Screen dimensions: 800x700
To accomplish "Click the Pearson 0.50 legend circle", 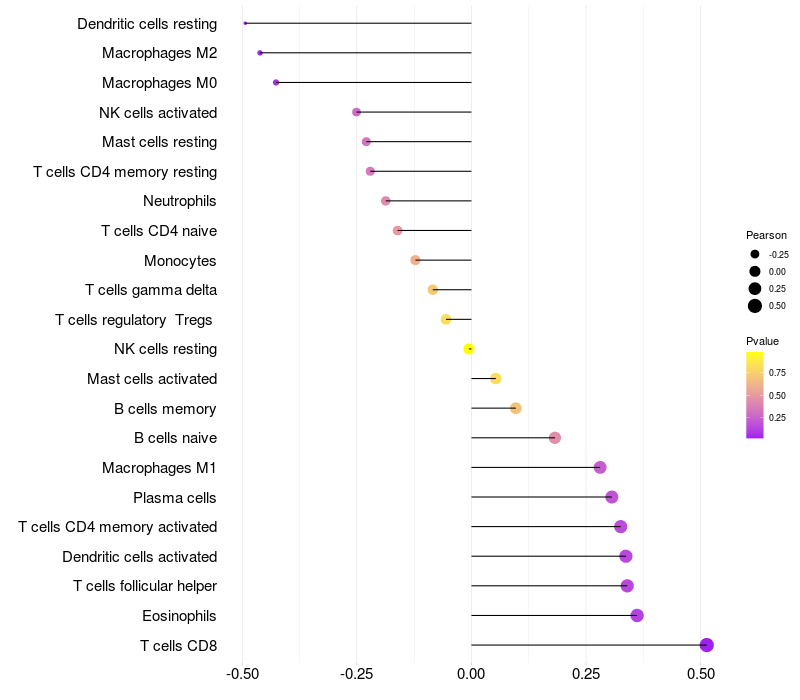I will tap(755, 306).
